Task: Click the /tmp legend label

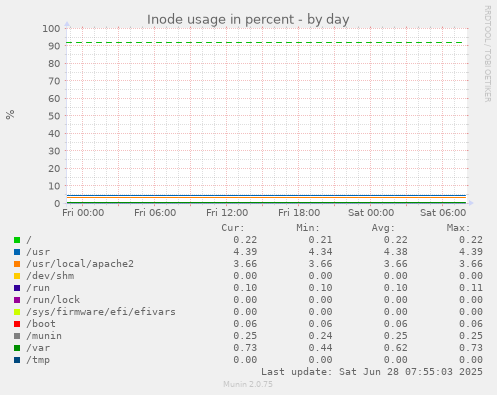Action: tap(38, 360)
